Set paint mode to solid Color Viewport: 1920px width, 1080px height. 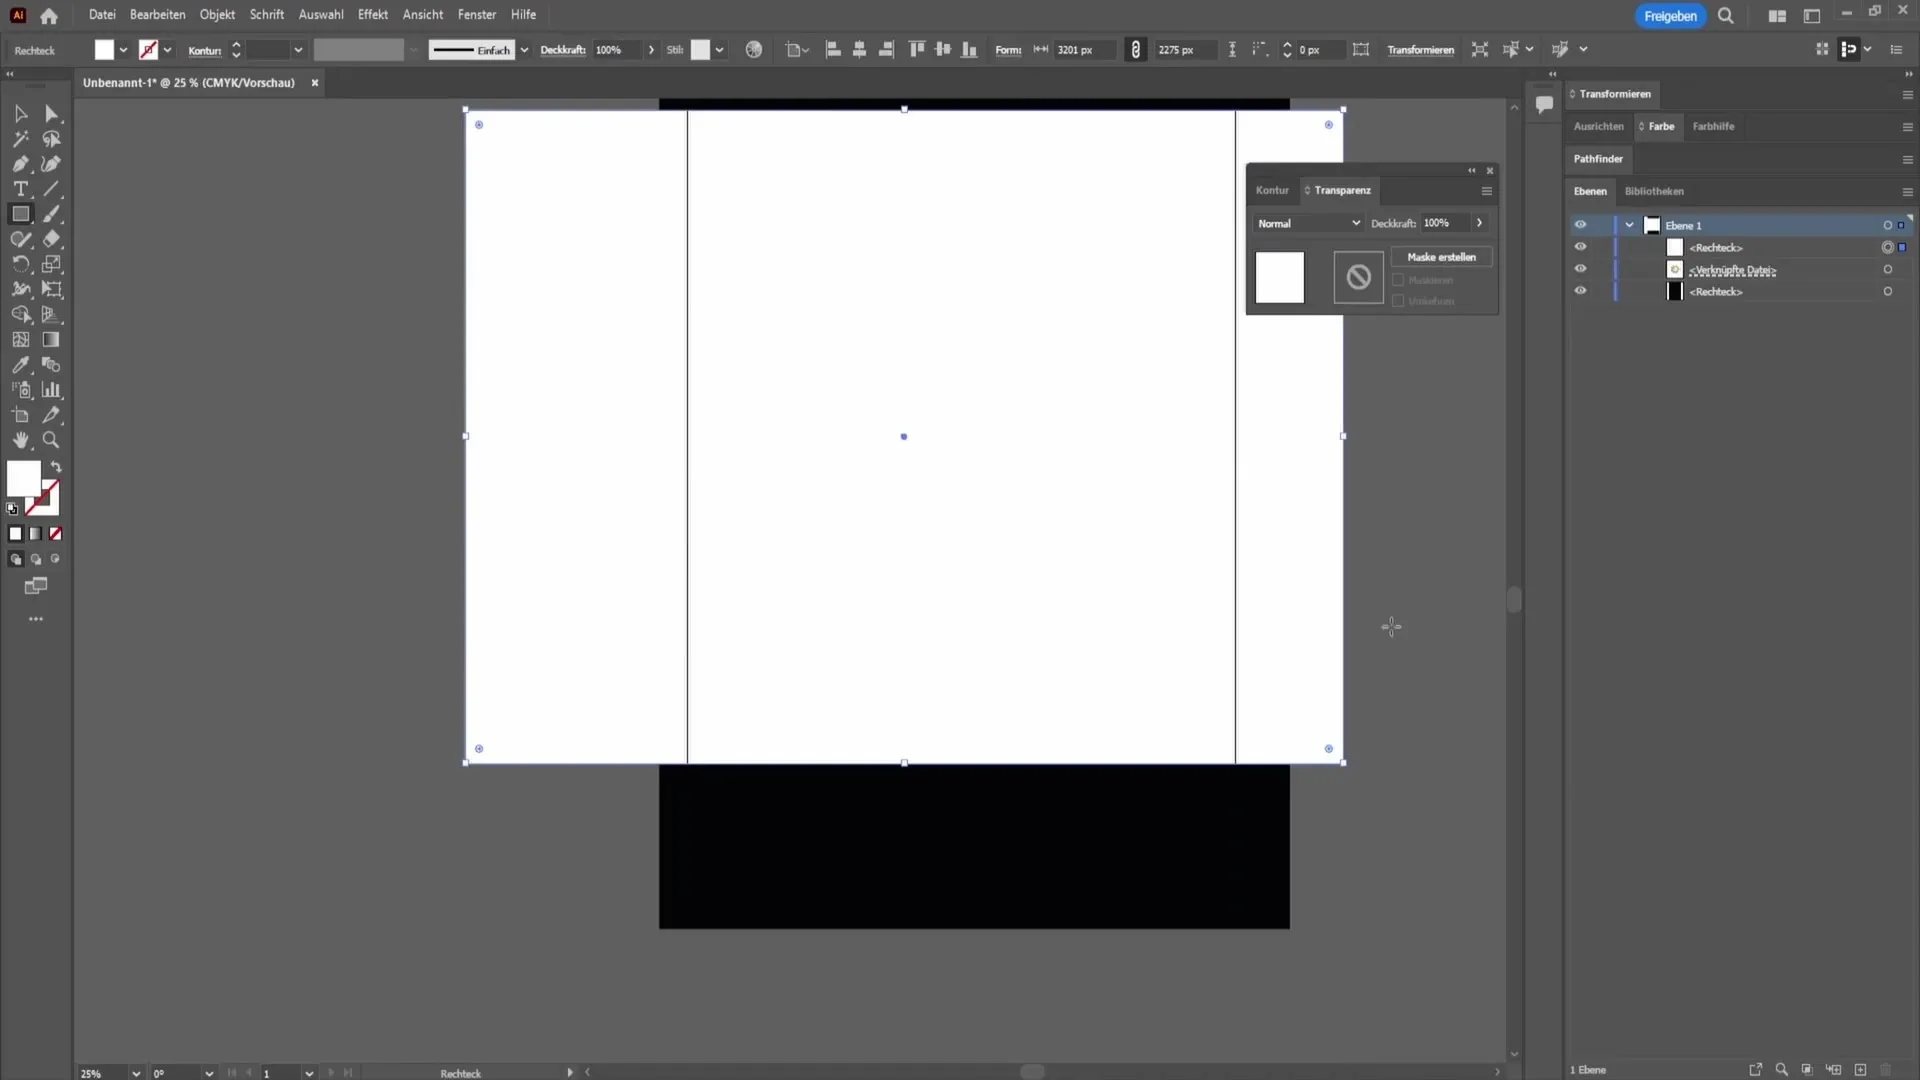(x=16, y=534)
